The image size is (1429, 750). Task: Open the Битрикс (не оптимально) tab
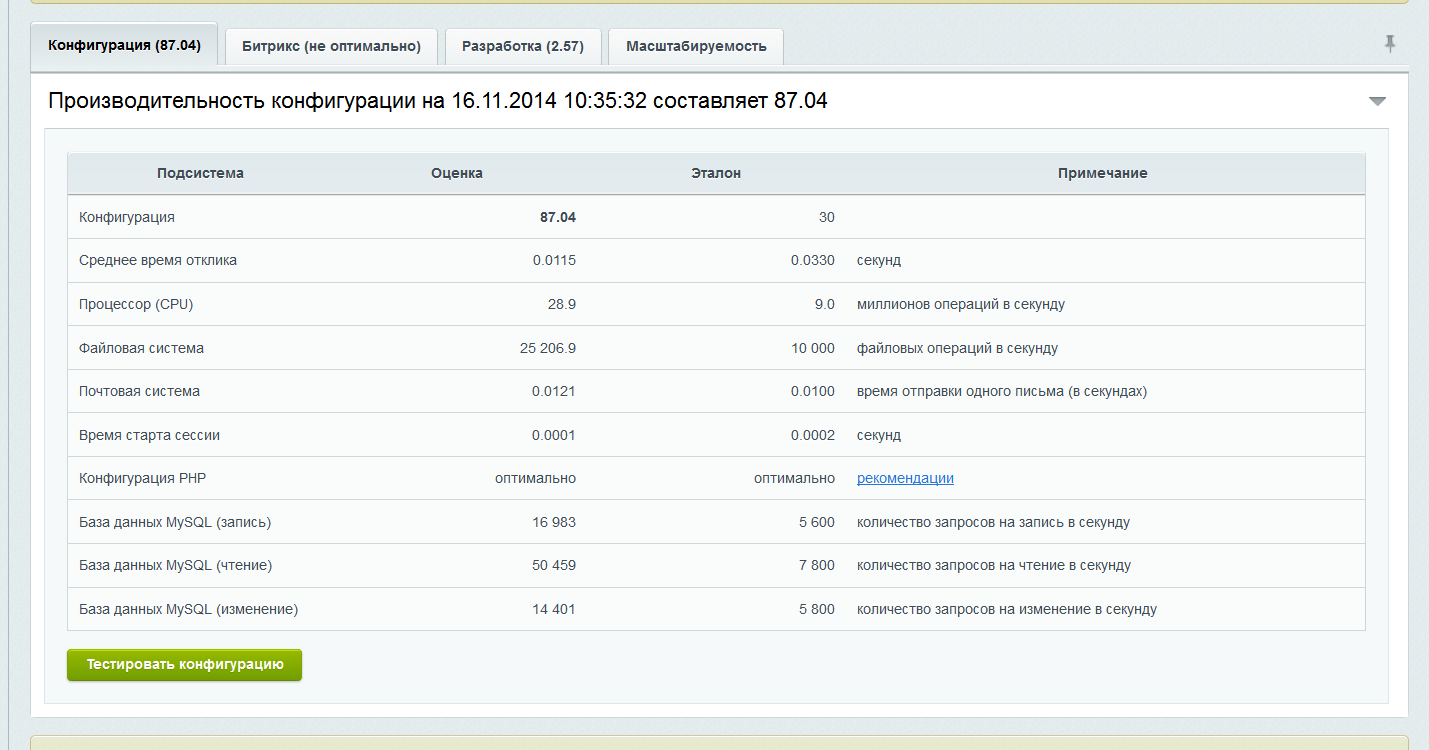[332, 46]
